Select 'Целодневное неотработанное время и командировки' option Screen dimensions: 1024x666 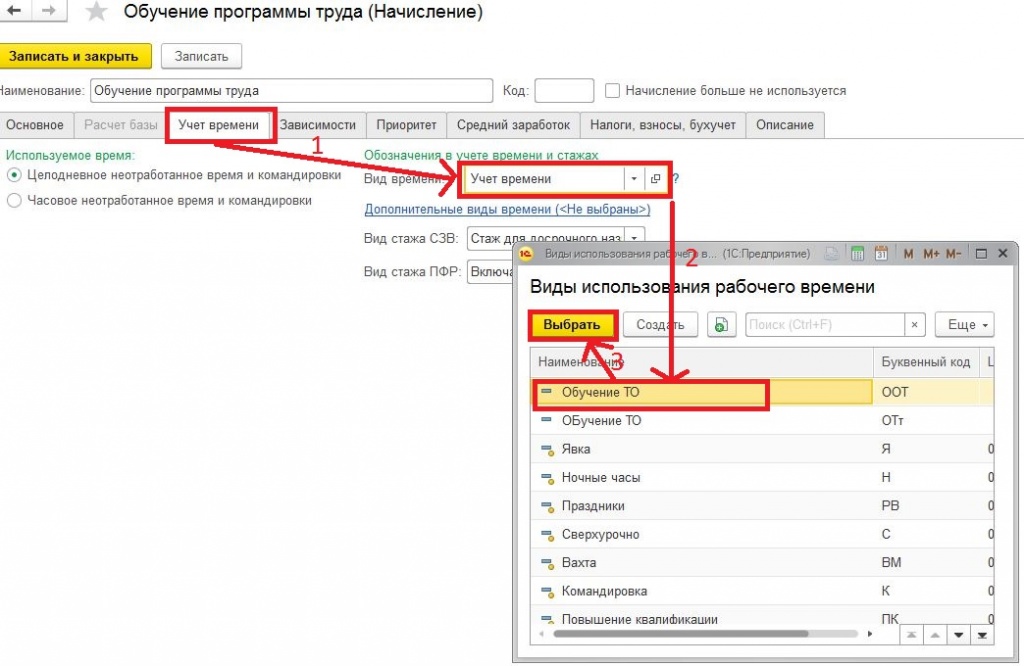[x=14, y=175]
